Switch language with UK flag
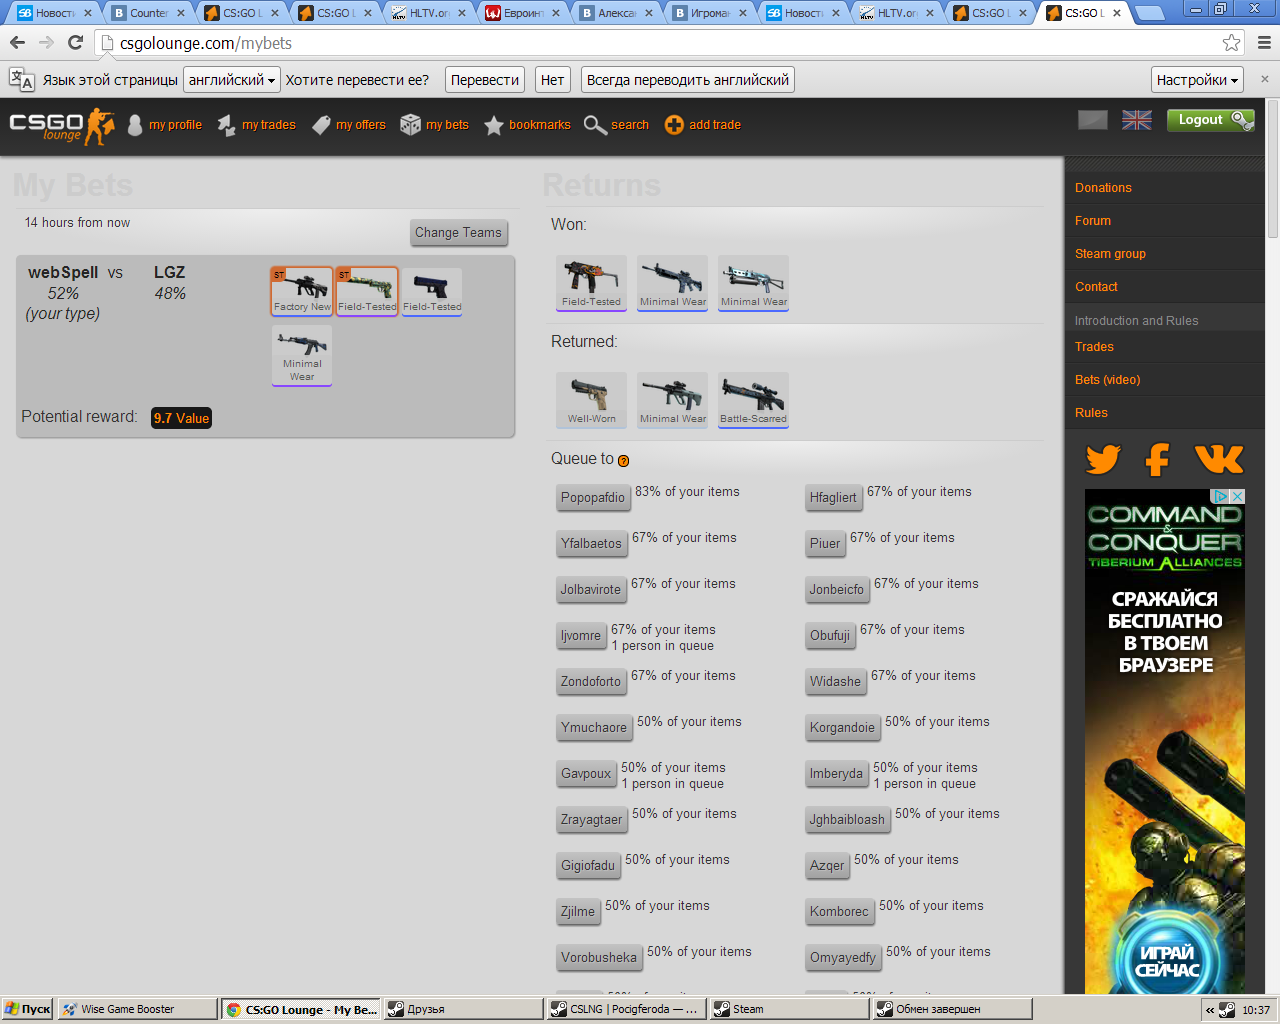 point(1137,120)
